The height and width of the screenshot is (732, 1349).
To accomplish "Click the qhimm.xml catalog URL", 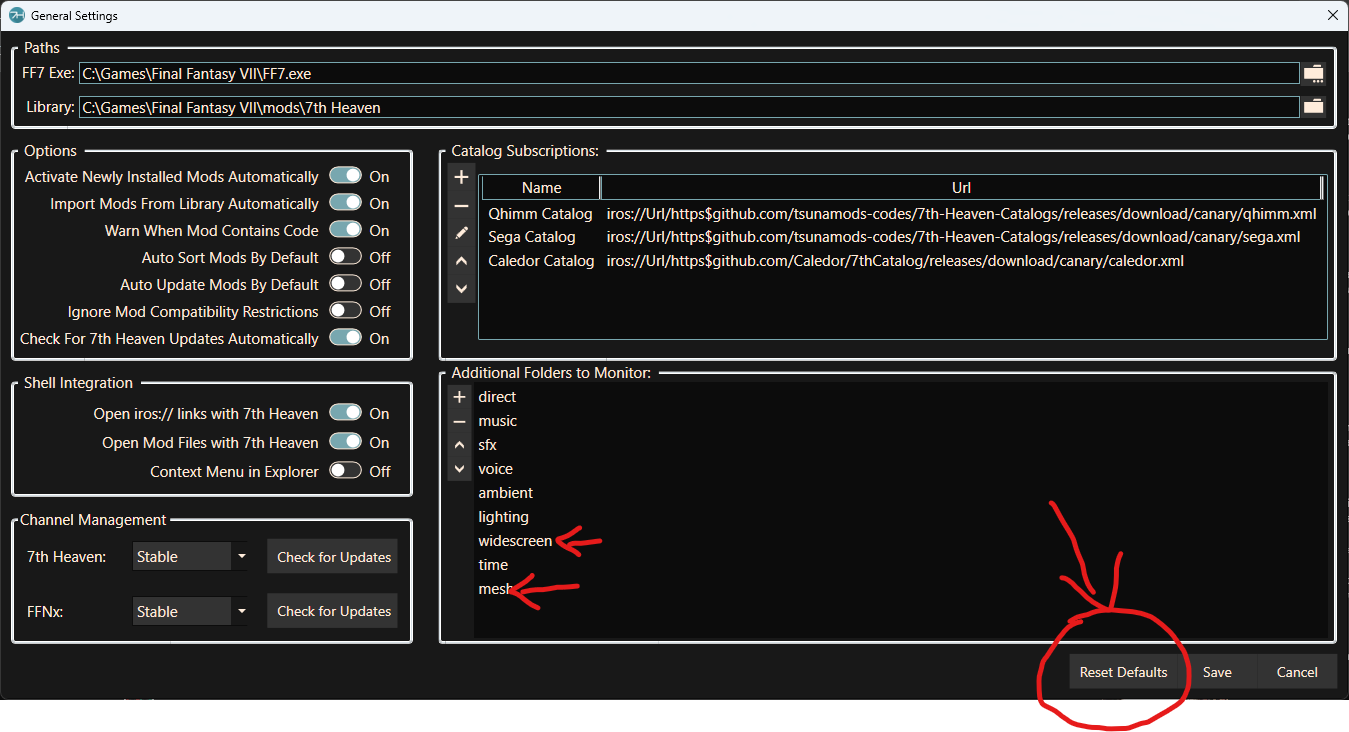I will pyautogui.click(x=961, y=214).
